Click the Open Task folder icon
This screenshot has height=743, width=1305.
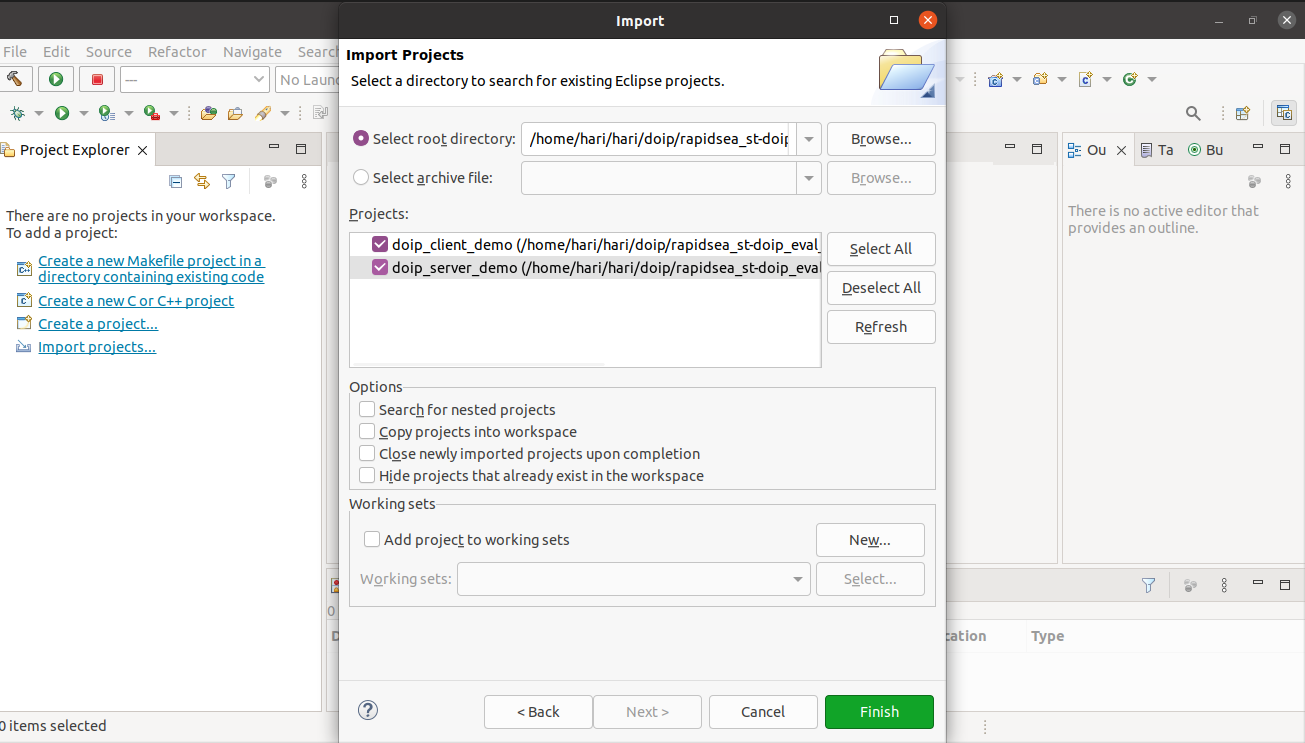pyautogui.click(x=236, y=113)
